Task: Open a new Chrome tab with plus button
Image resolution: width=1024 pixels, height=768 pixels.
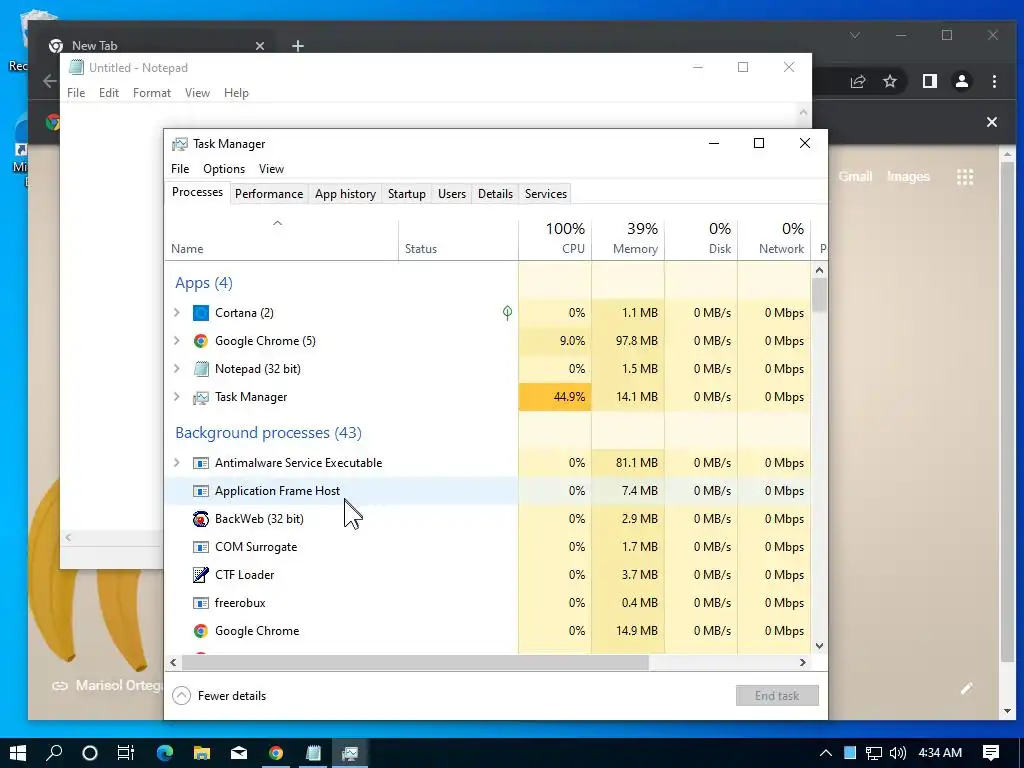Action: (x=298, y=46)
